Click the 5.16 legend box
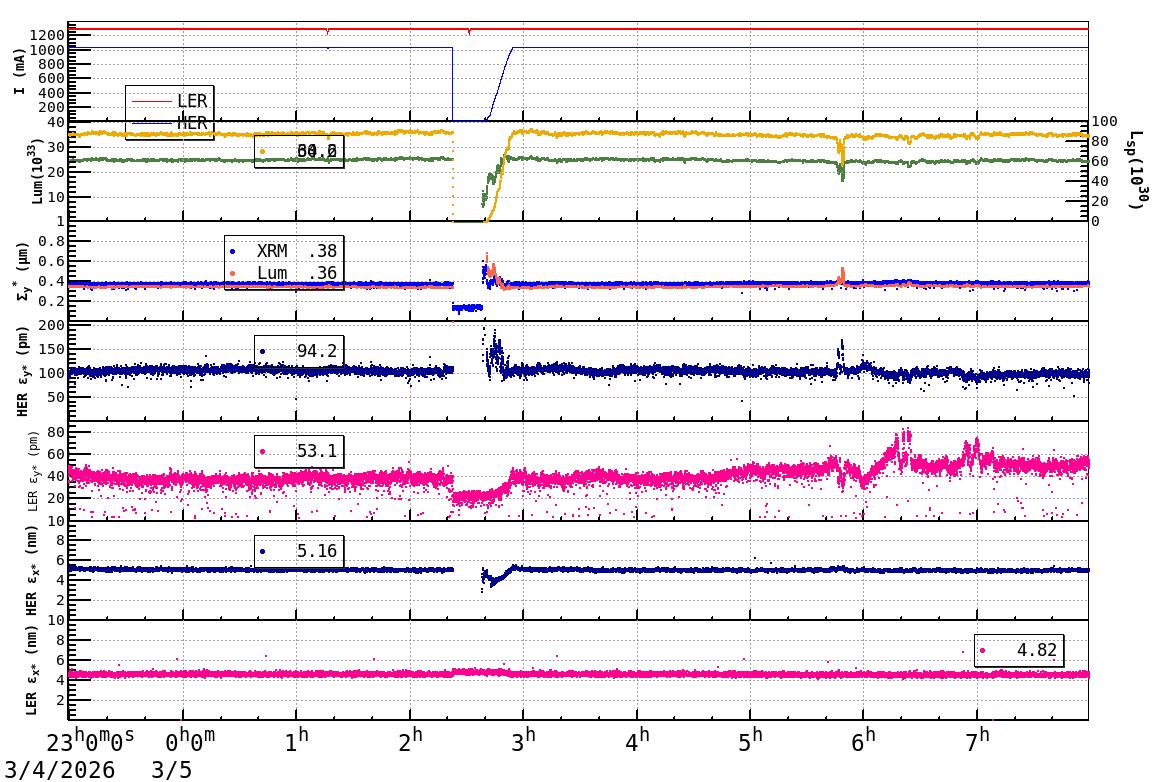The width and height of the screenshot is (1160, 782). [x=299, y=551]
